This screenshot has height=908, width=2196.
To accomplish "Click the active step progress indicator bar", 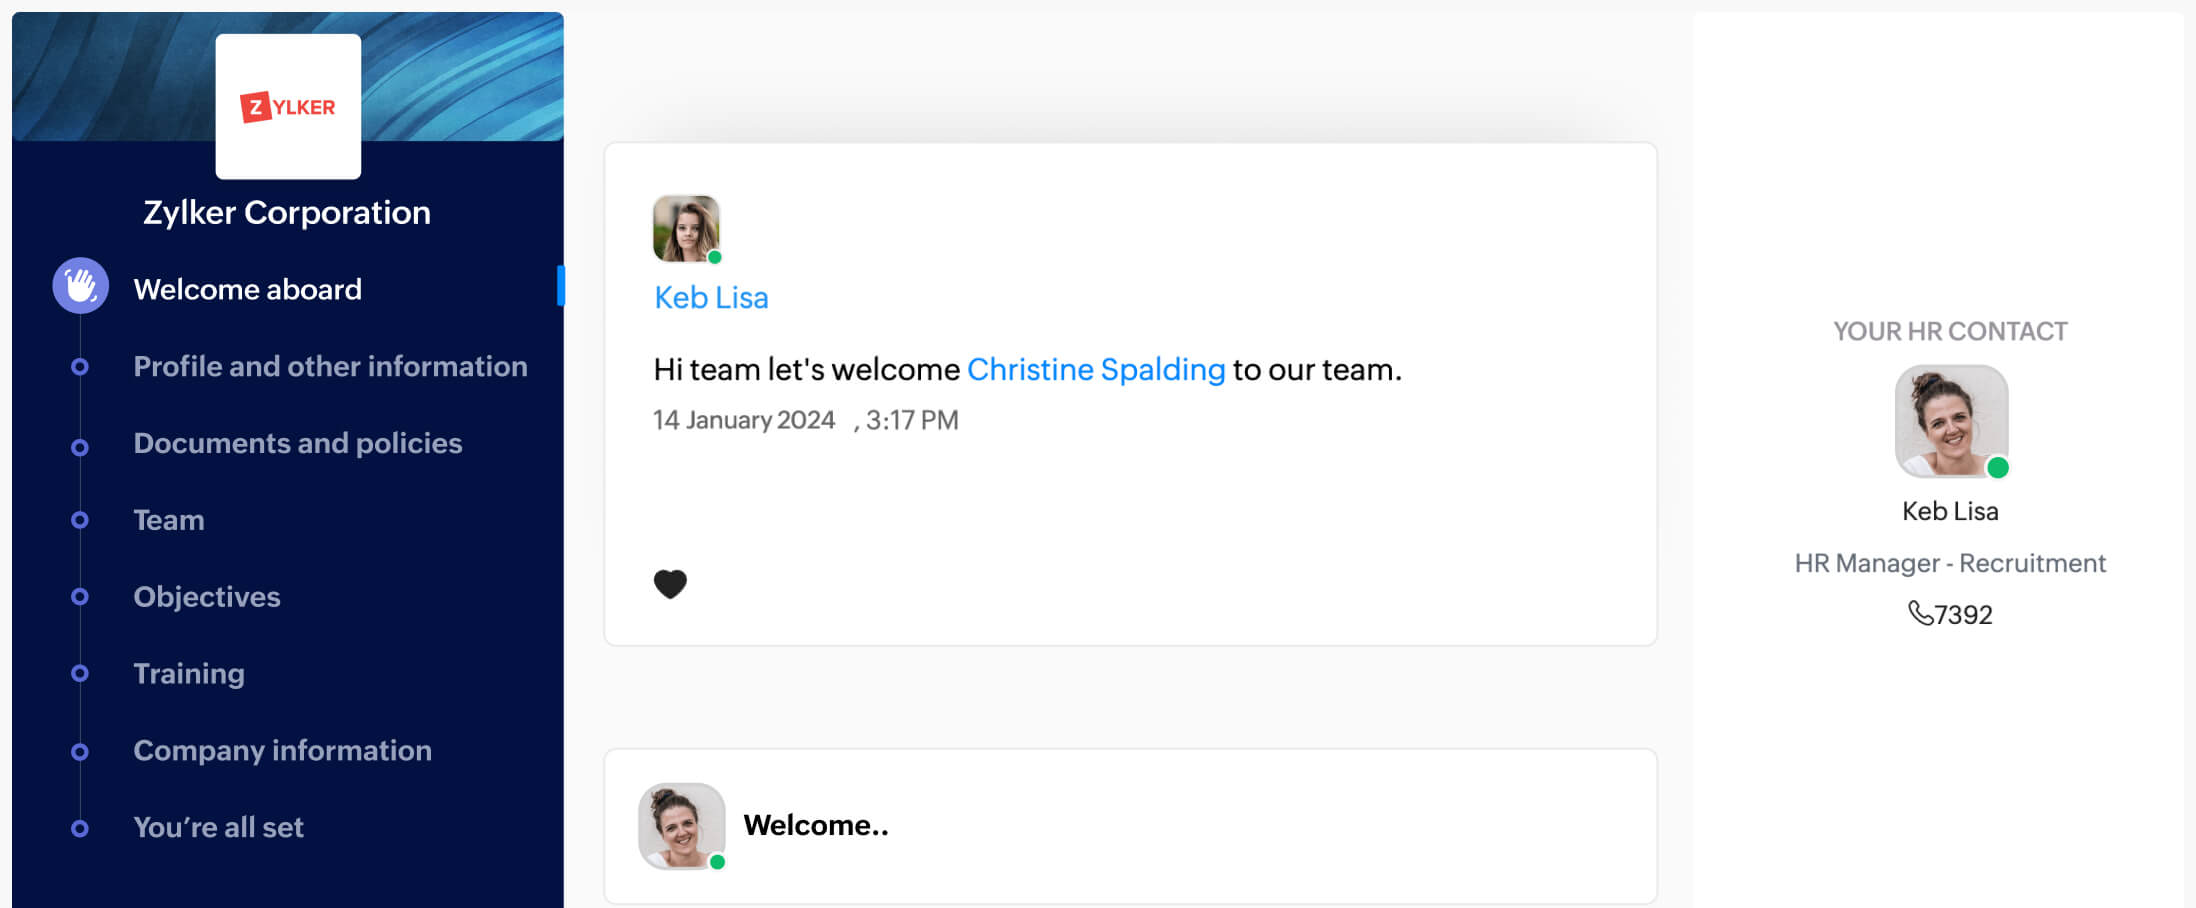I will pos(562,285).
